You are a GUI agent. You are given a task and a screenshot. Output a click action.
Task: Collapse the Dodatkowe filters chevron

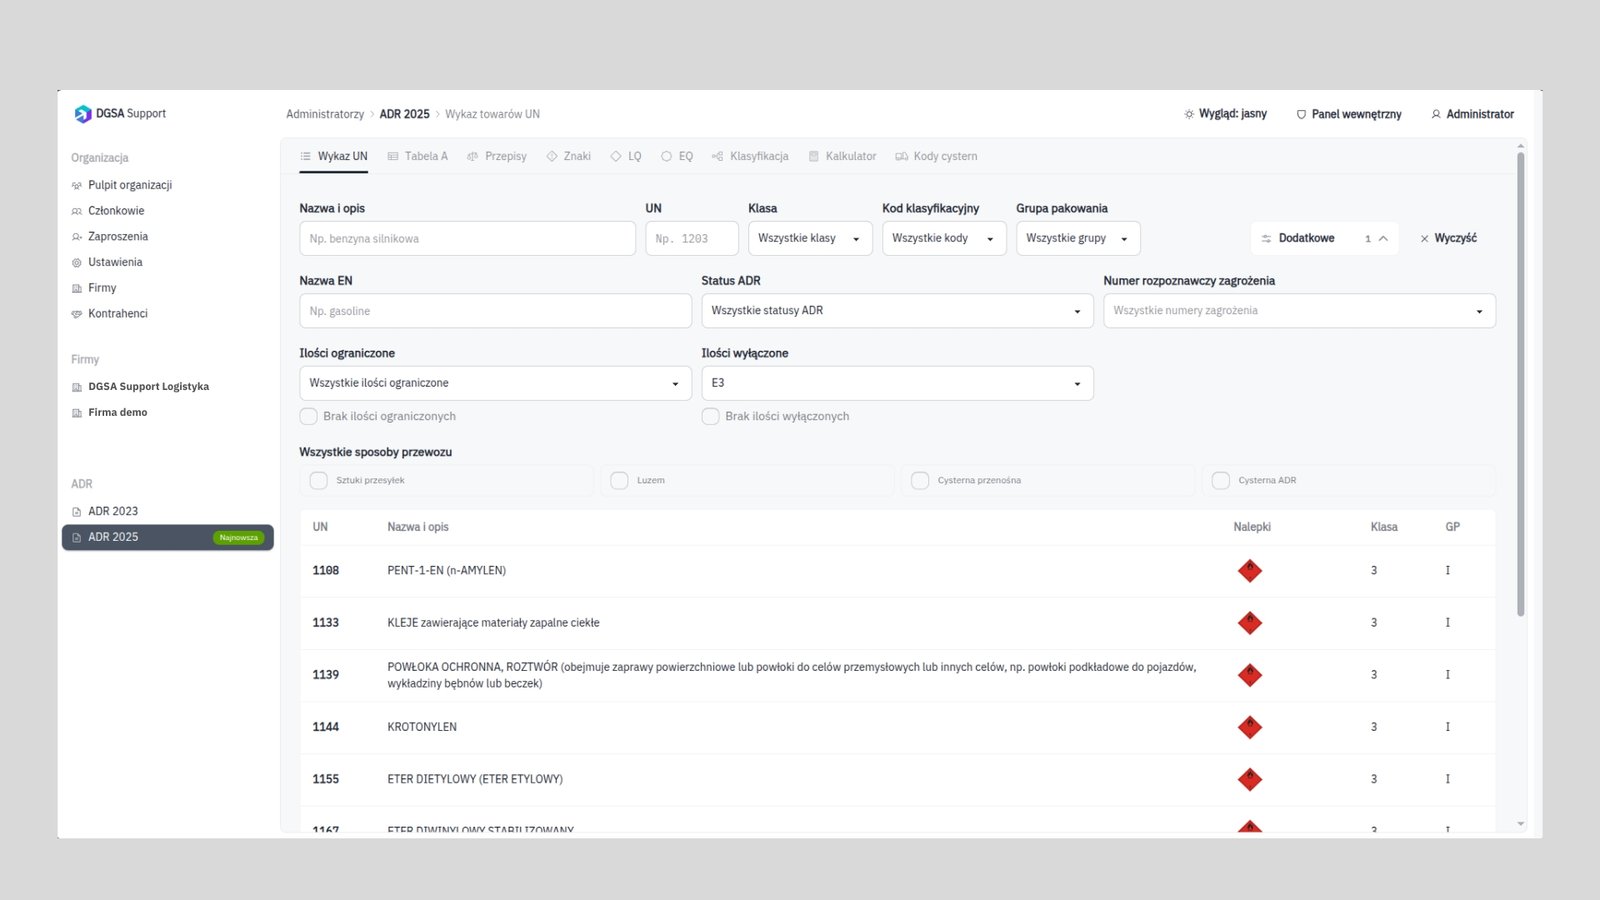[x=1384, y=238]
